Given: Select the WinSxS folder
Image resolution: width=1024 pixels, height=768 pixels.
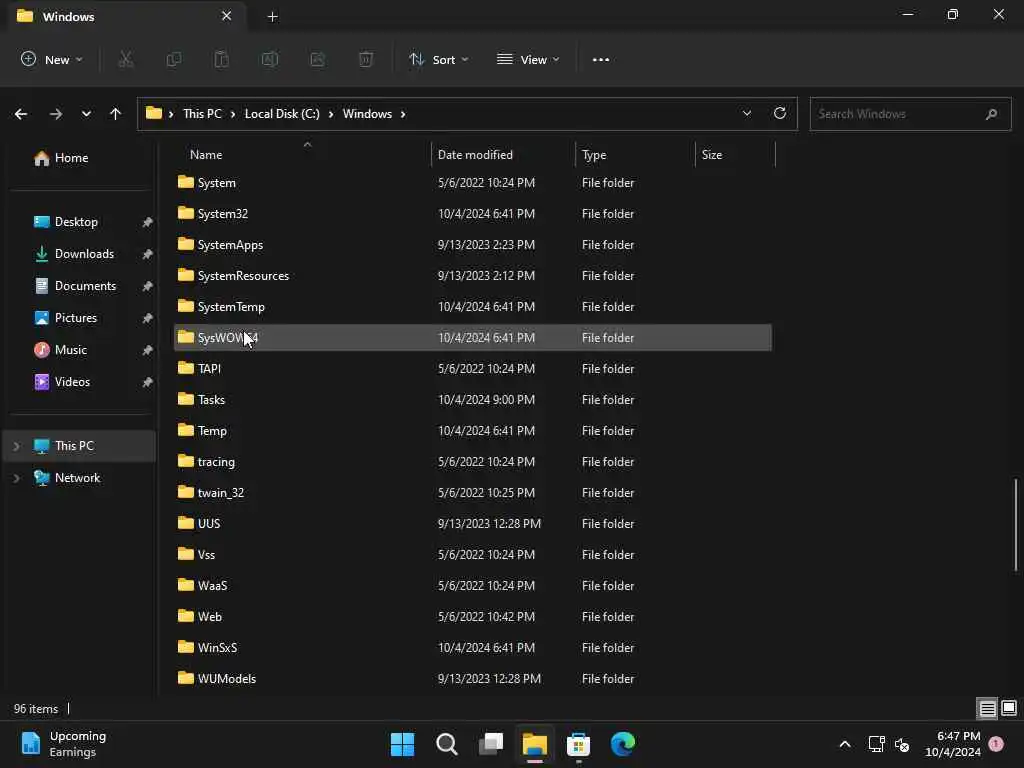Looking at the screenshot, I should pyautogui.click(x=473, y=648).
